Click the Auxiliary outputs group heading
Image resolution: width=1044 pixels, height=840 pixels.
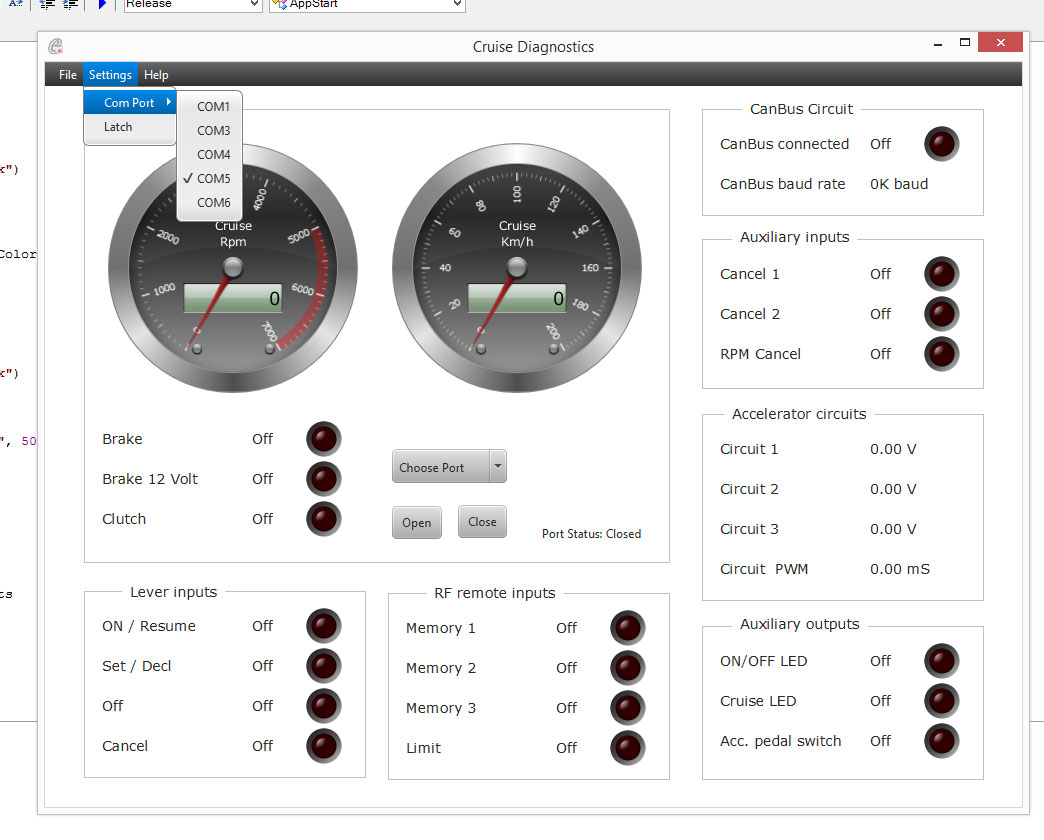tap(800, 624)
